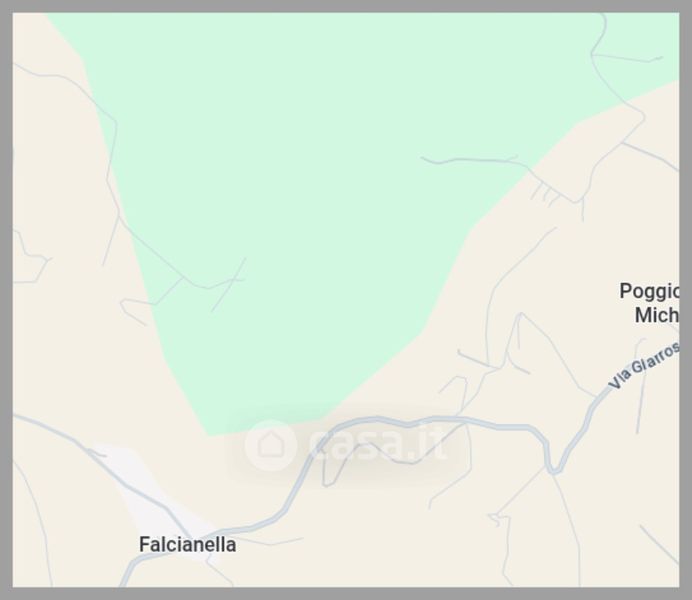Select the Poggio Mich place label
This screenshot has height=600, width=692.
click(650, 303)
